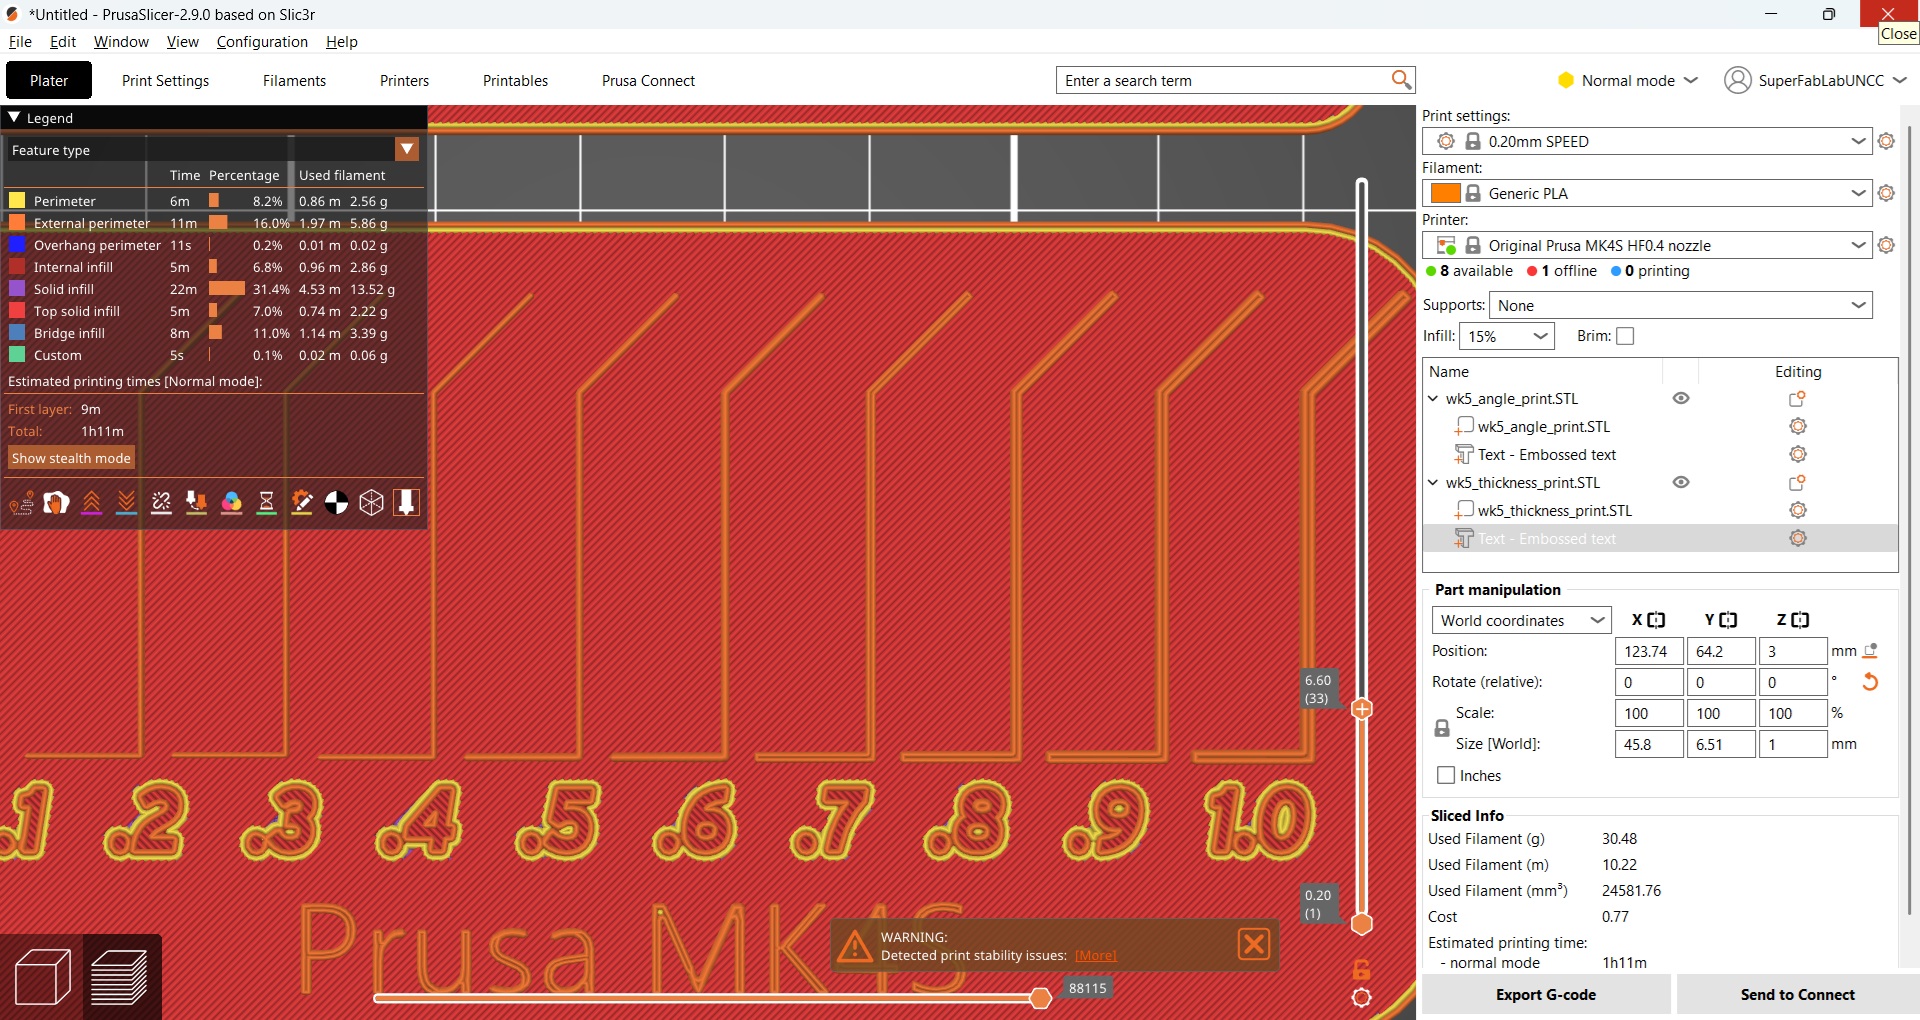1920x1020 pixels.
Task: Click gear for wk5_angle_print.STL part row
Action: click(1797, 426)
